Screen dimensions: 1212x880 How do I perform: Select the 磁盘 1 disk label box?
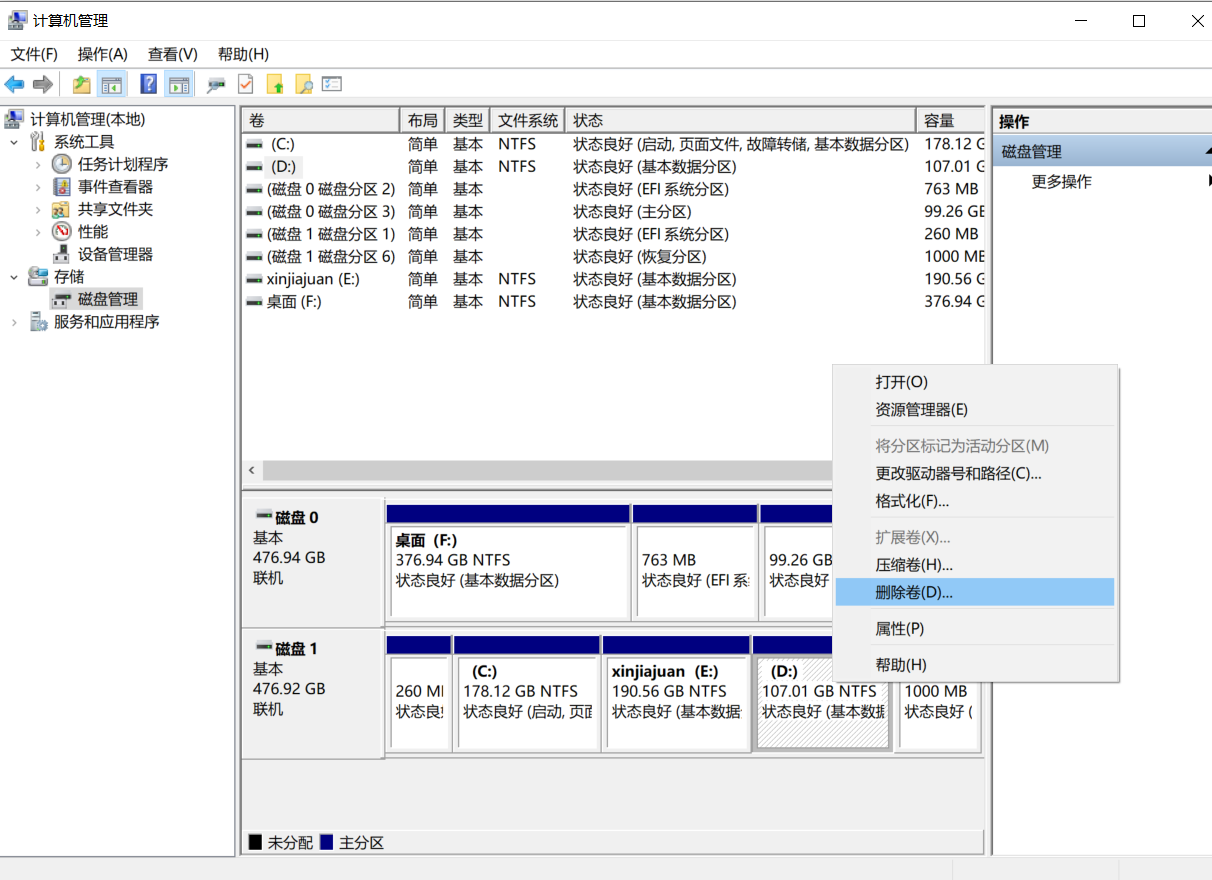313,693
